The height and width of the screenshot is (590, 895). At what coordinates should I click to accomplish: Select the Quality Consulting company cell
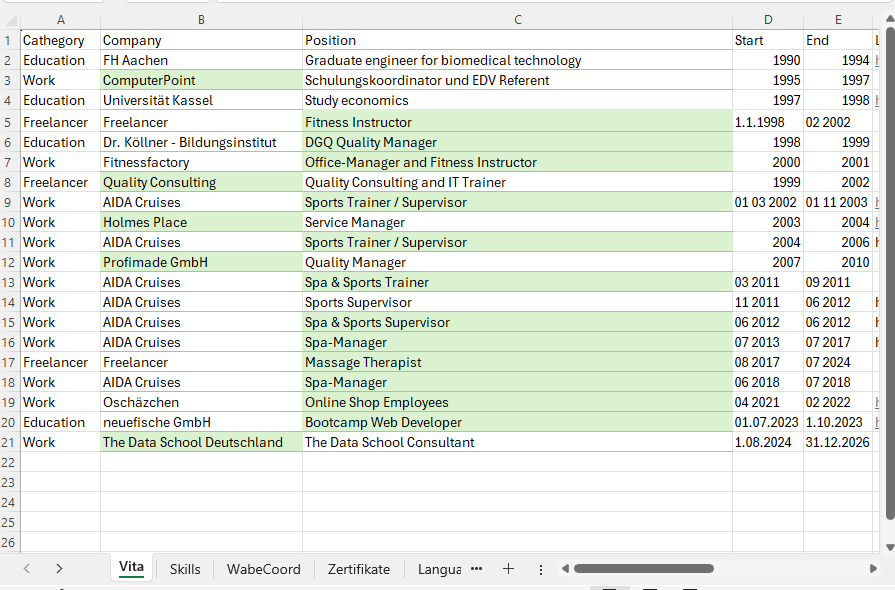pos(201,183)
